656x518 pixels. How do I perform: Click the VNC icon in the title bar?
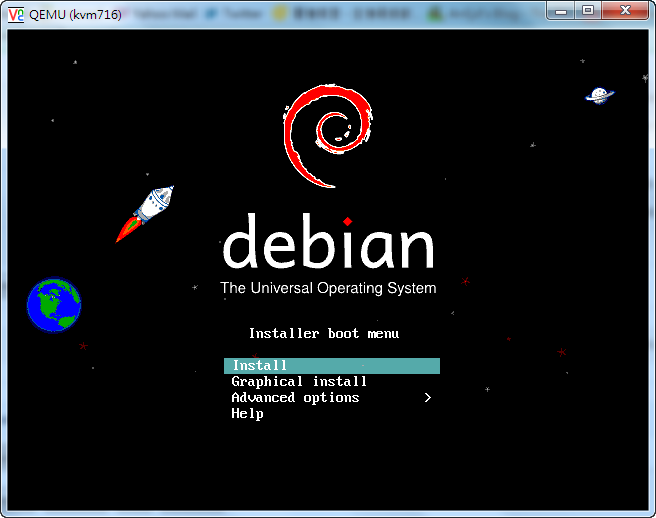(16, 15)
